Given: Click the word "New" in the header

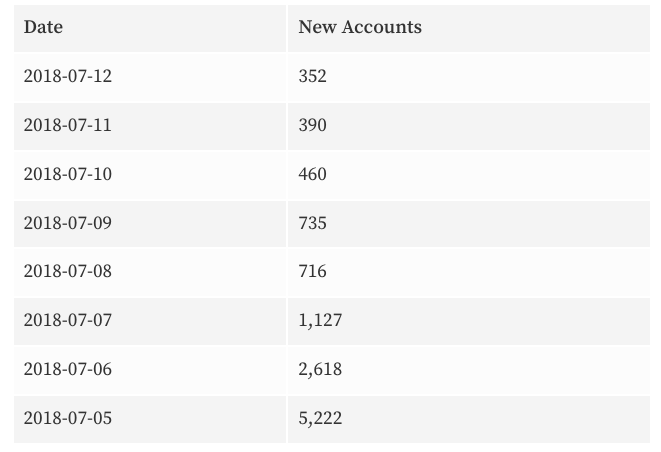Looking at the screenshot, I should click(x=317, y=27).
